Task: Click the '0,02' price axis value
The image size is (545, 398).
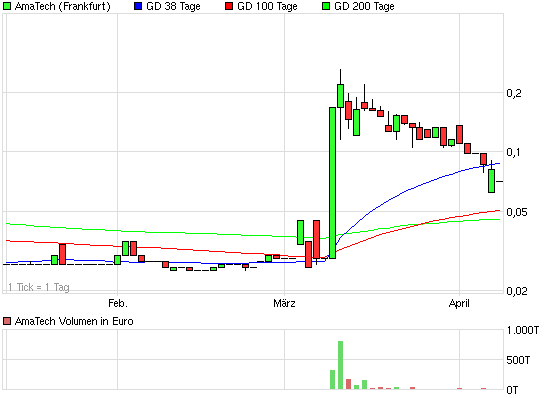Action: tap(518, 291)
